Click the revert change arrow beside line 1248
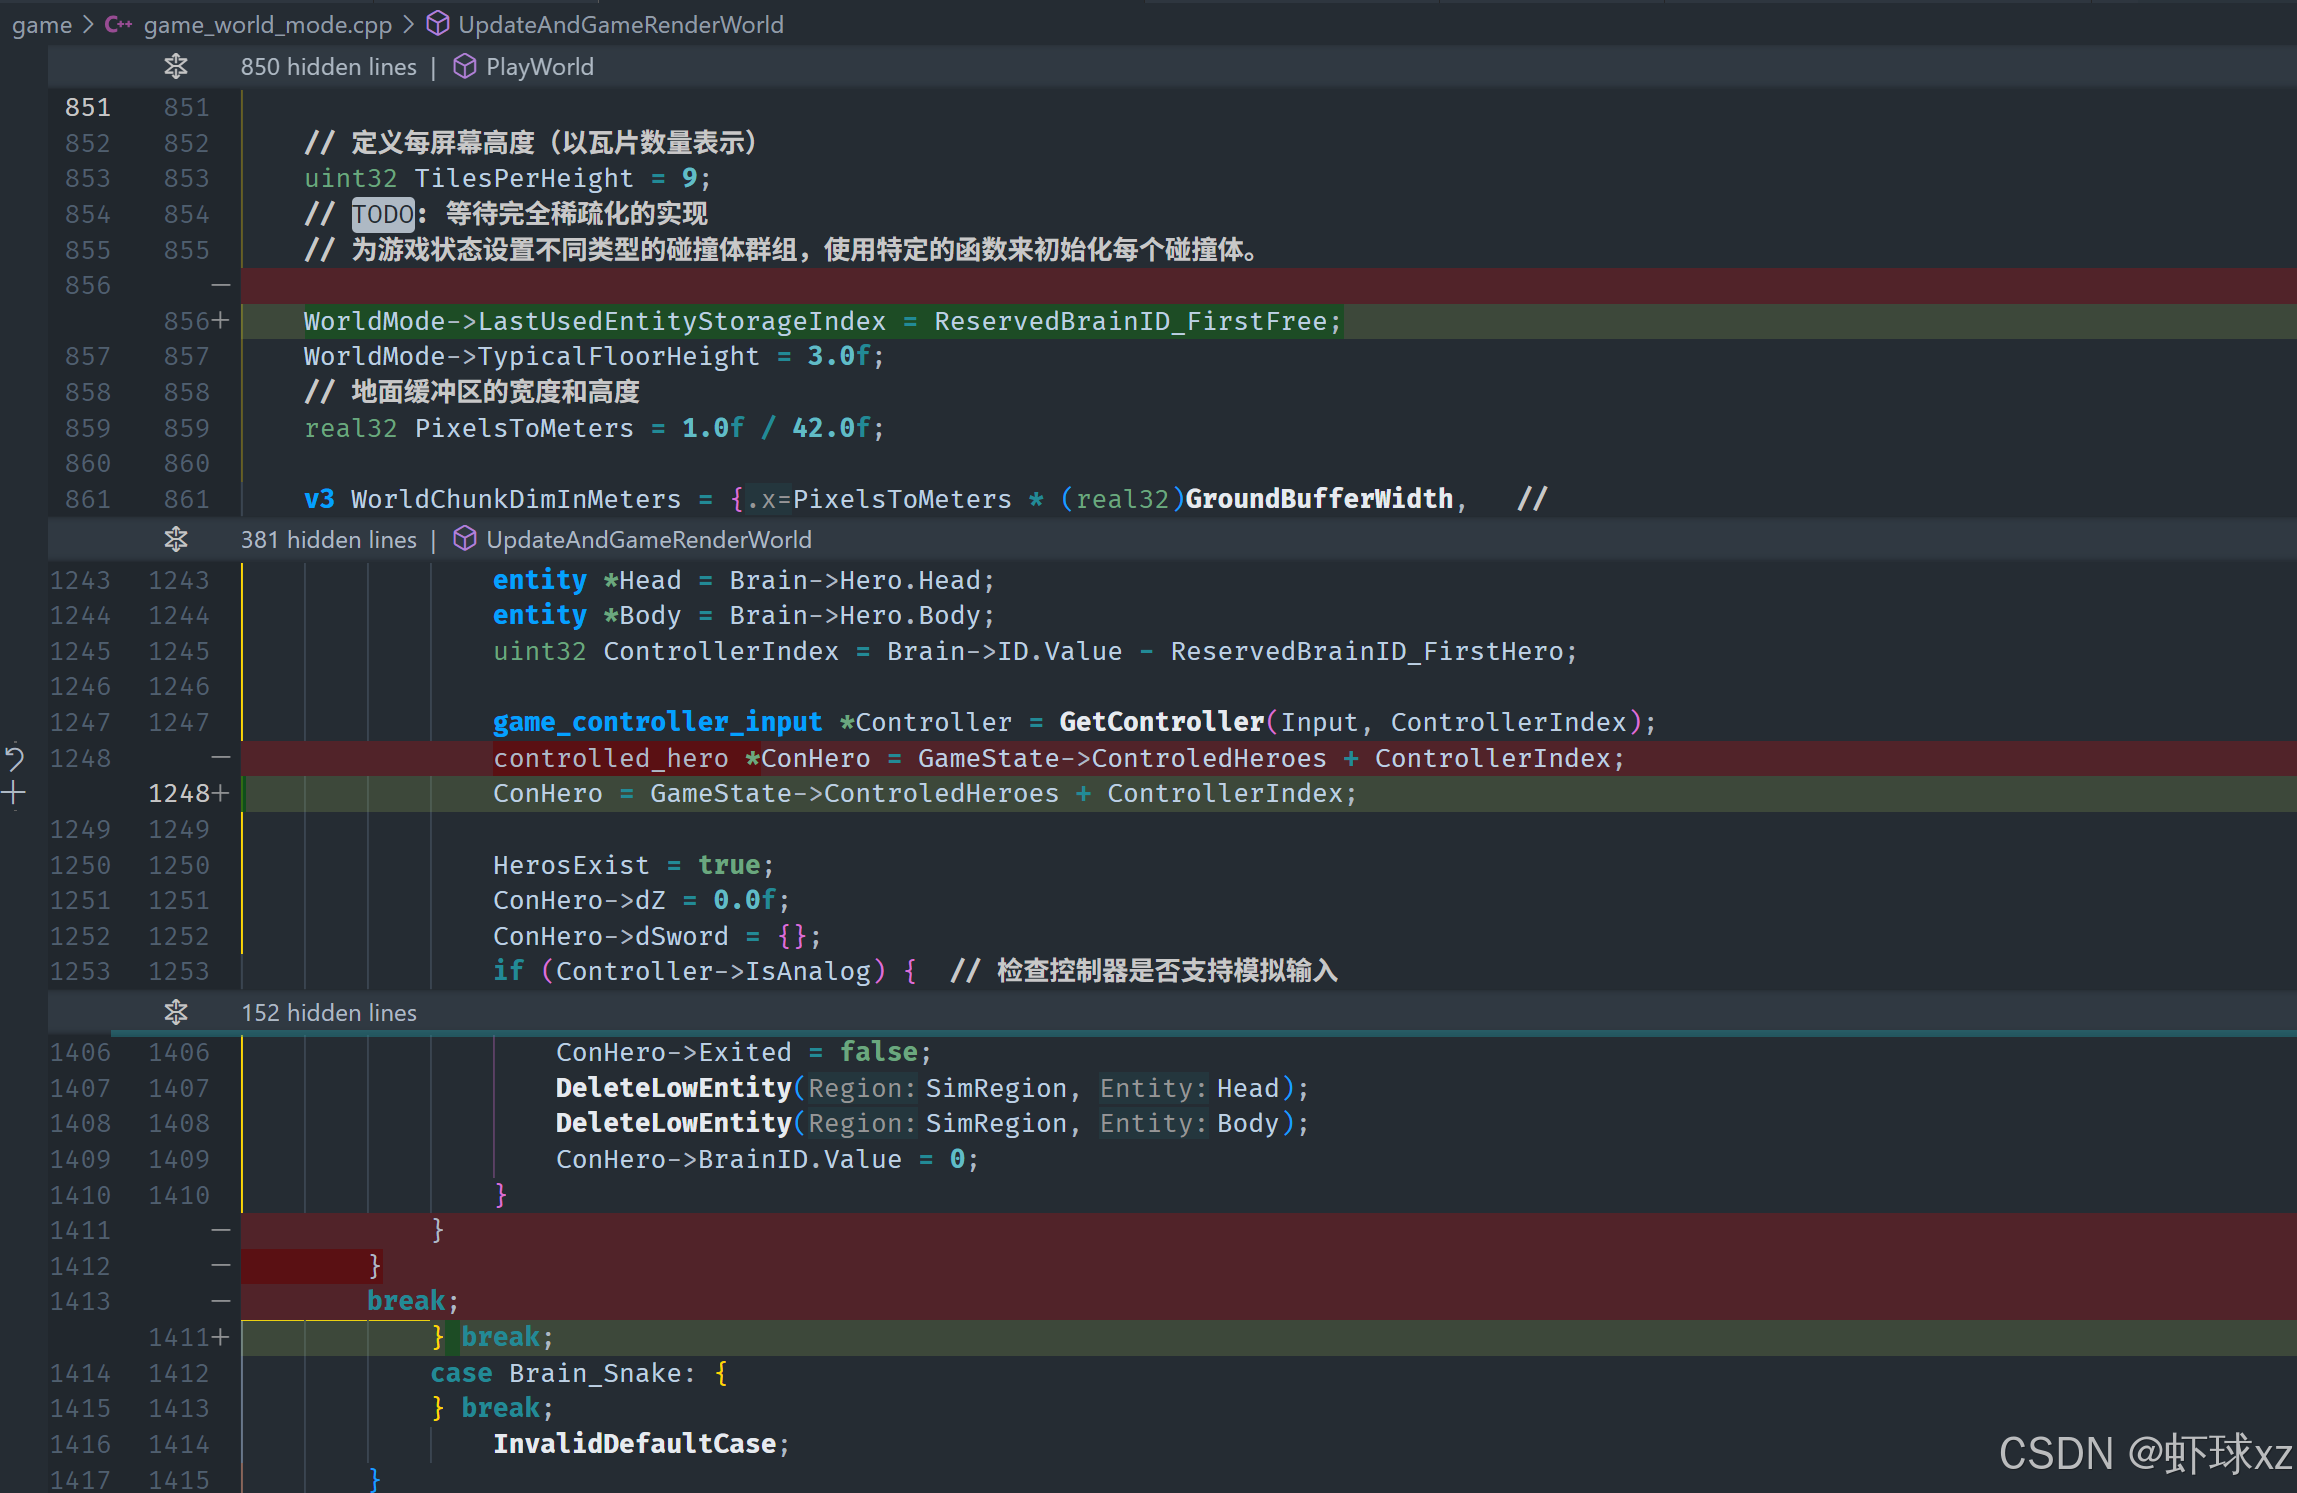The image size is (2297, 1493). 14,758
